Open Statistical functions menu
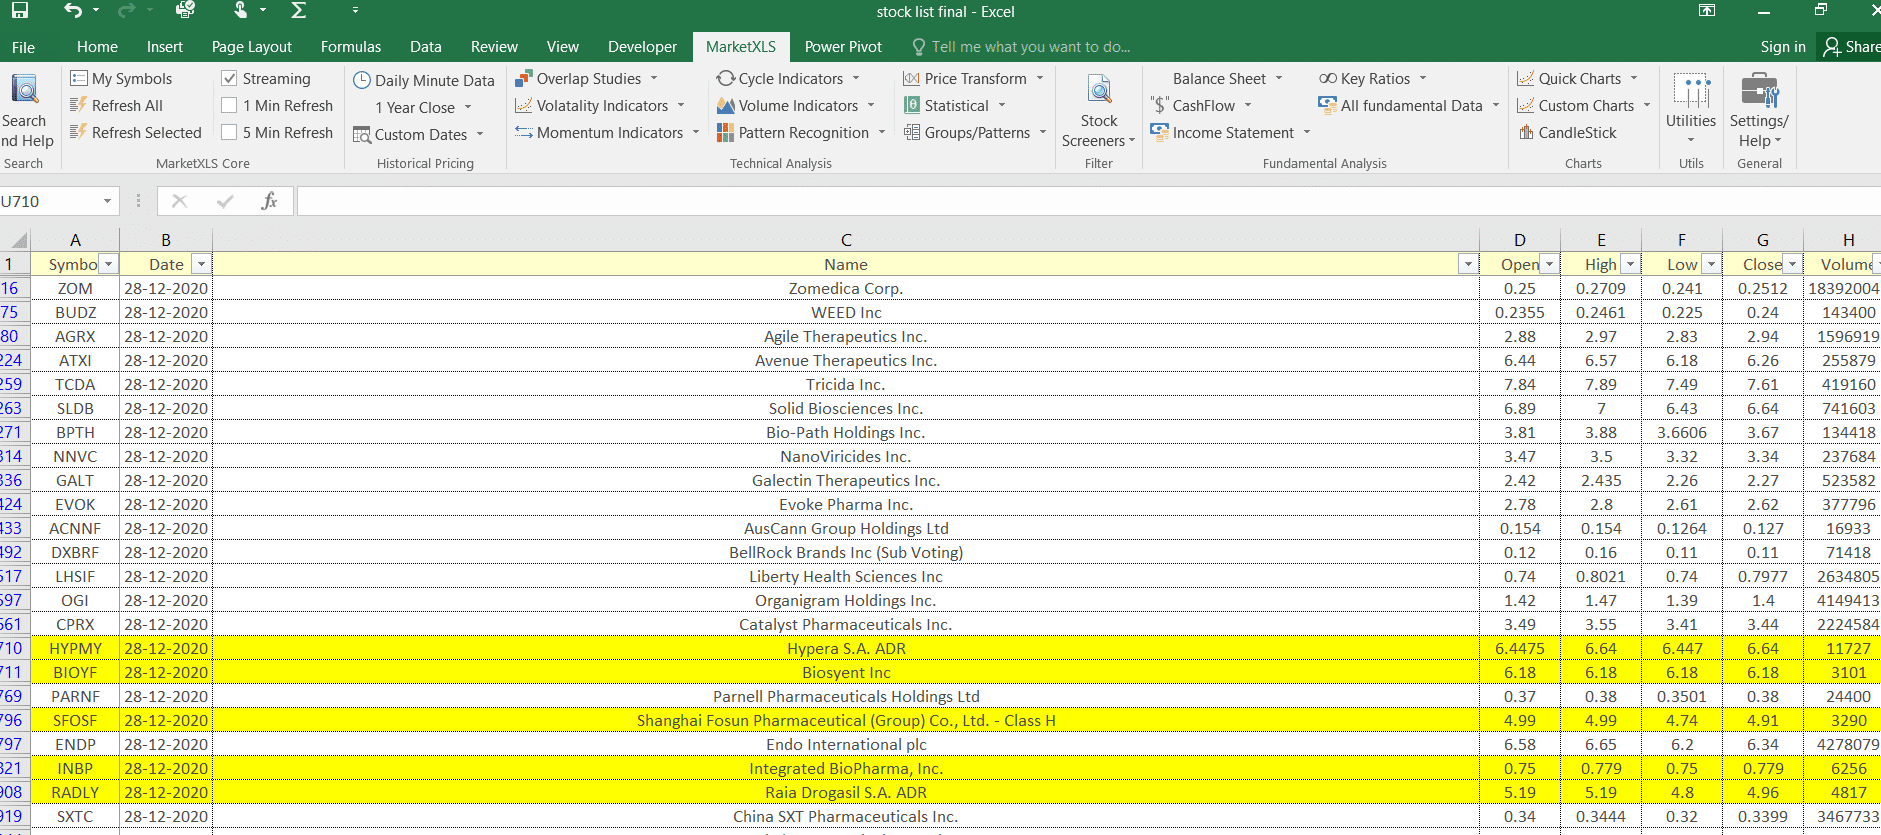 pyautogui.click(x=955, y=105)
